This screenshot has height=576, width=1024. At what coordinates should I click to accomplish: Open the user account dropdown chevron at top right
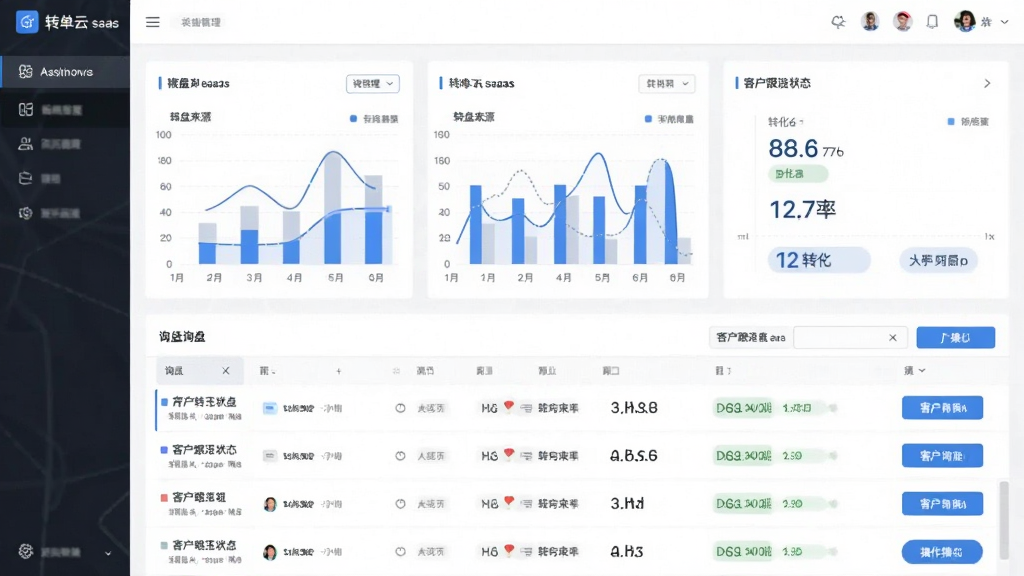1005,22
